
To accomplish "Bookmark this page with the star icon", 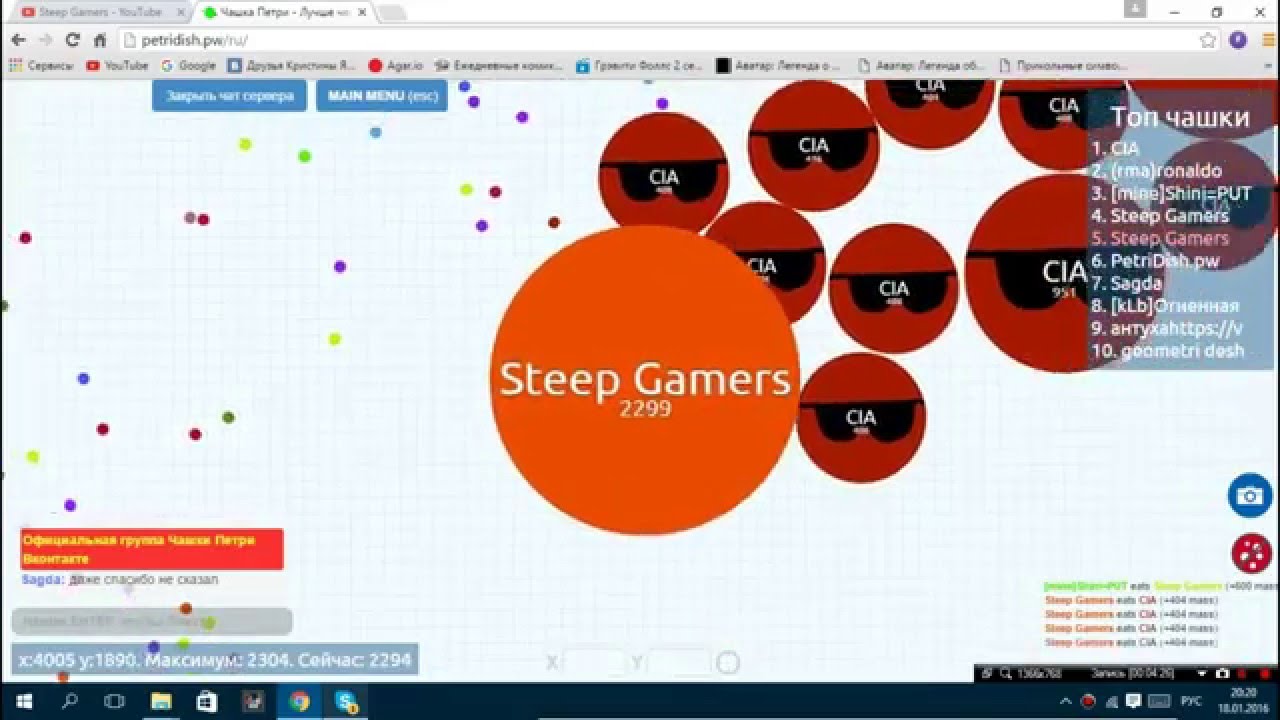I will click(1208, 40).
